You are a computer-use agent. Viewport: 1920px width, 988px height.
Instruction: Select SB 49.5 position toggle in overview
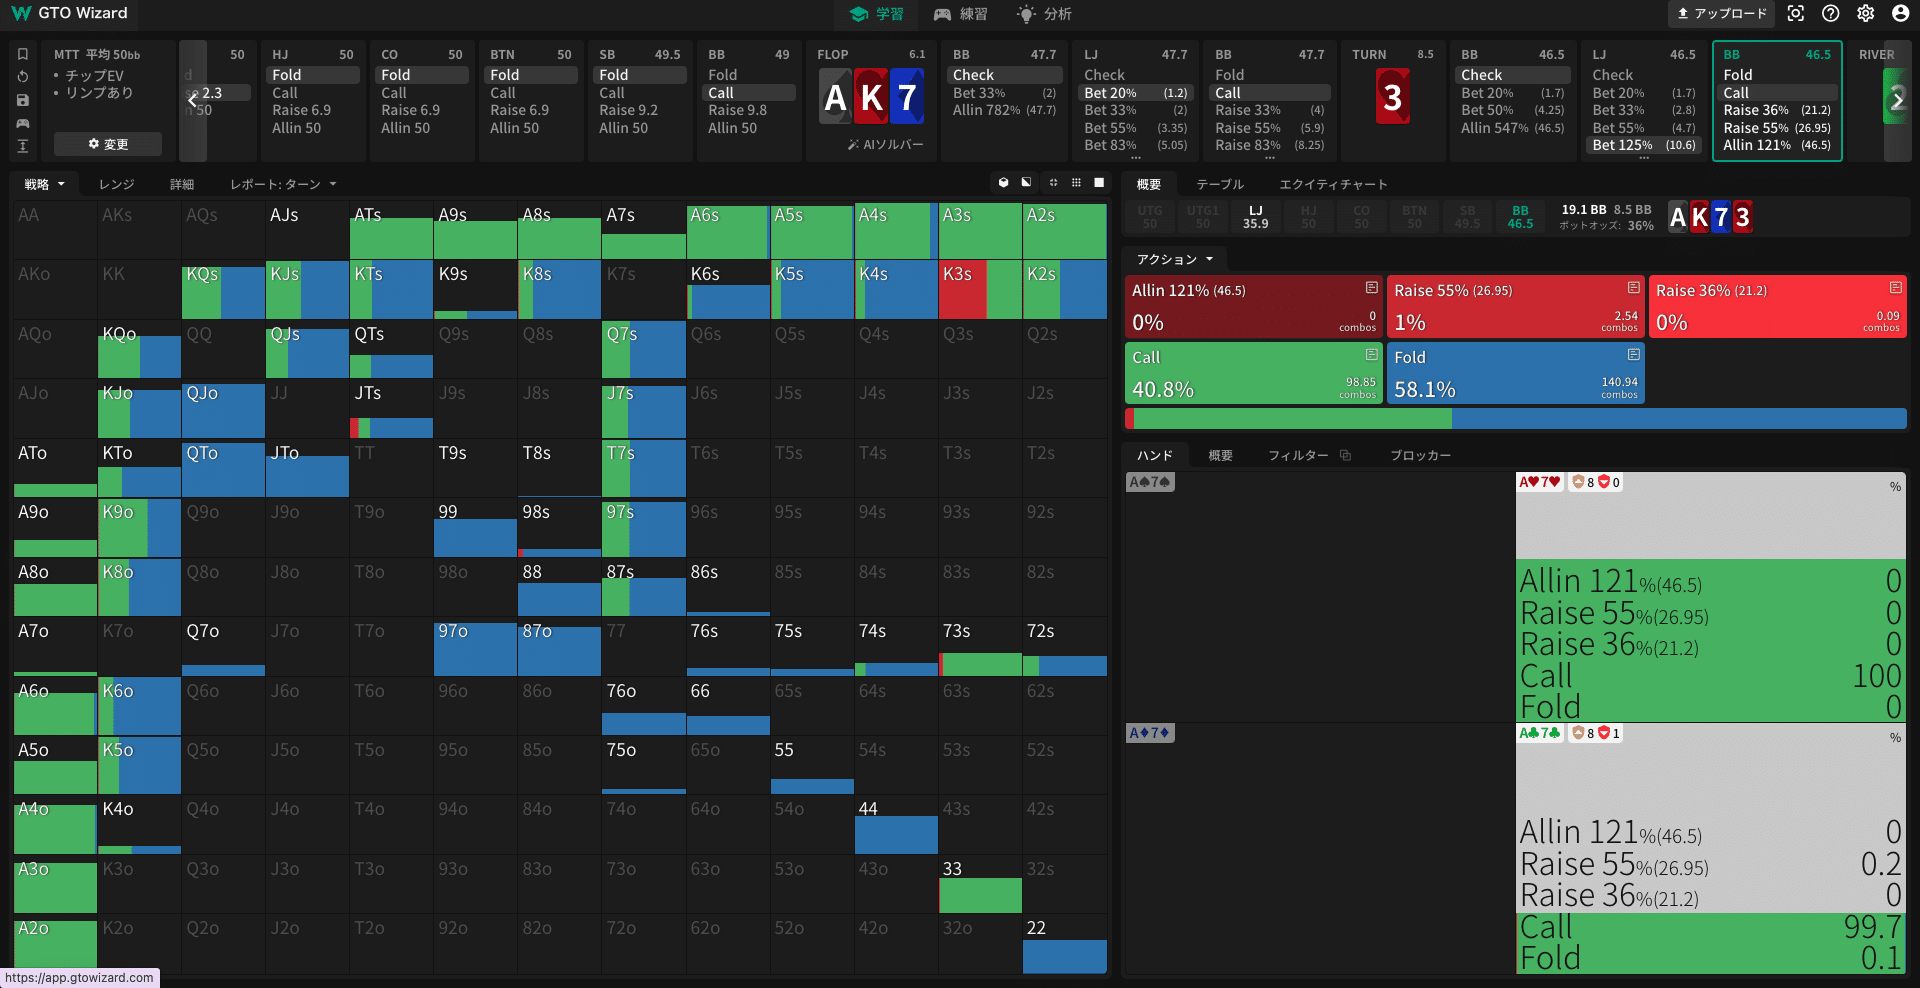pyautogui.click(x=1467, y=217)
